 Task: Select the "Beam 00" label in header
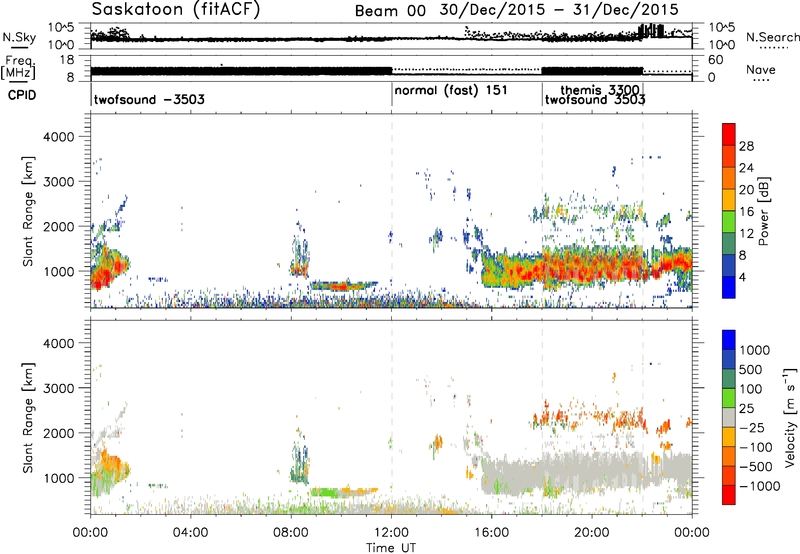point(390,11)
